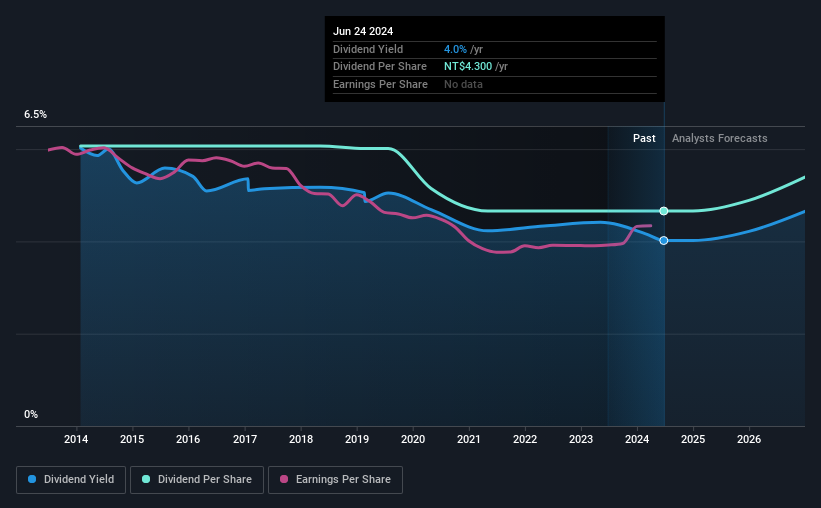This screenshot has width=821, height=508.
Task: Click the 6.5% y-axis label
Action: 35,115
